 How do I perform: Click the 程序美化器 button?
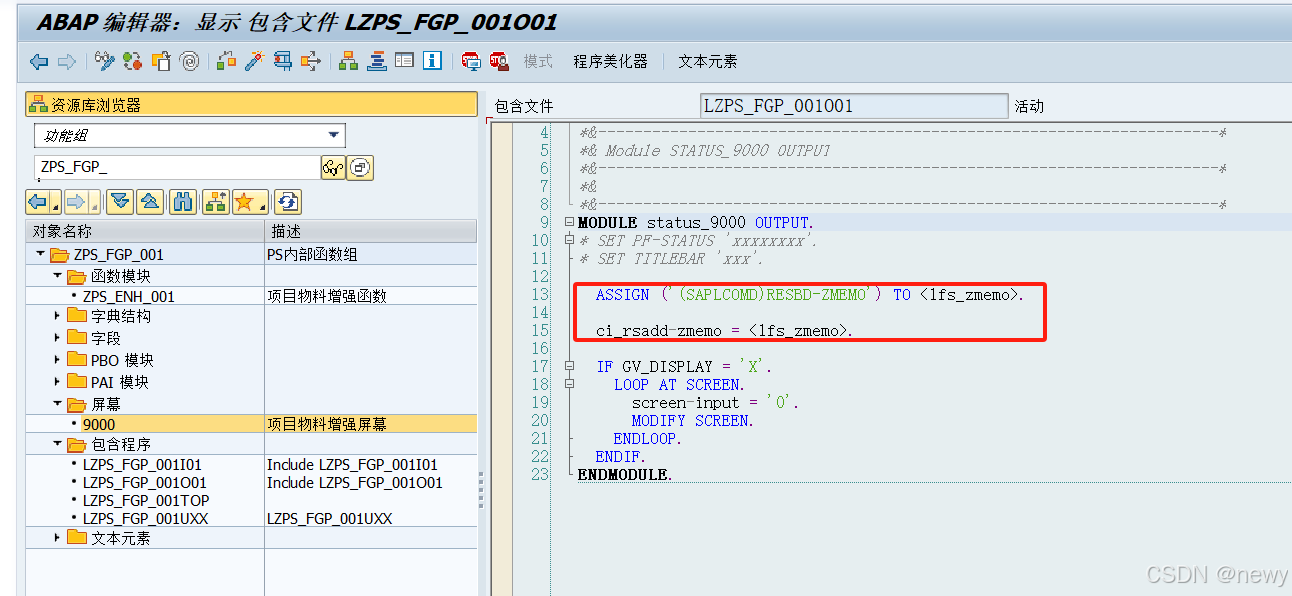[610, 62]
